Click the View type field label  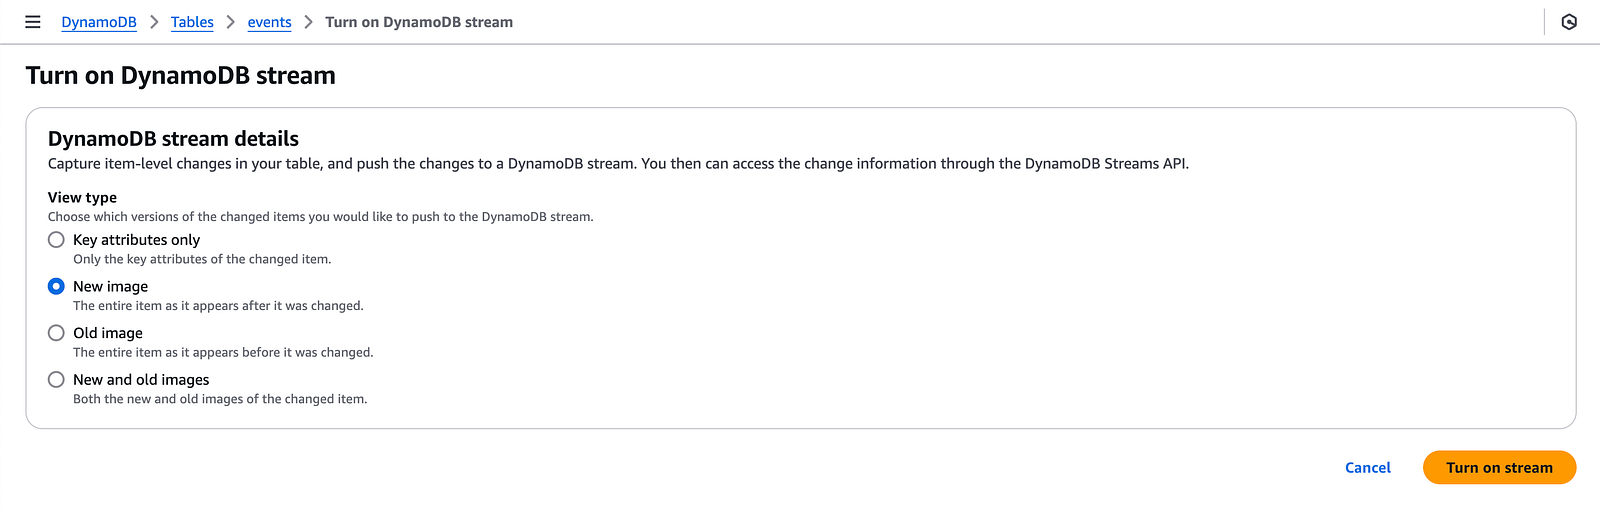point(82,197)
